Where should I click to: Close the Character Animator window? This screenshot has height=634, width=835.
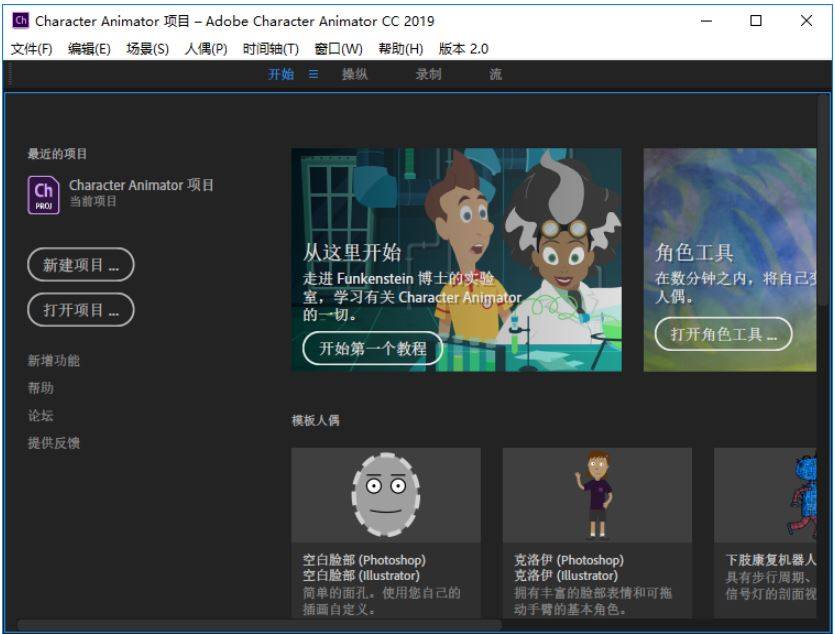(x=806, y=21)
